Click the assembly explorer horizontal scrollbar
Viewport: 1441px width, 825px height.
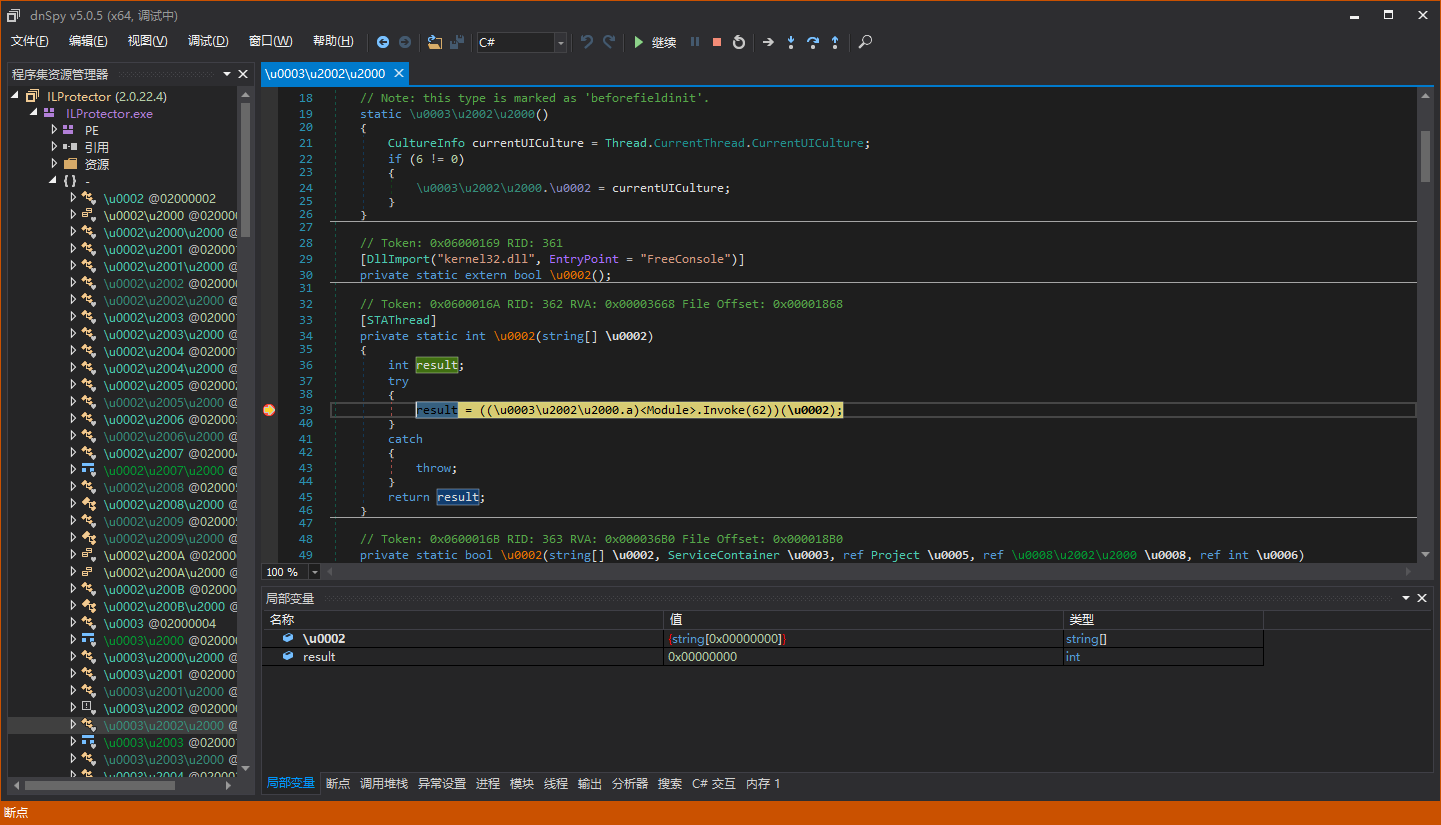point(100,786)
